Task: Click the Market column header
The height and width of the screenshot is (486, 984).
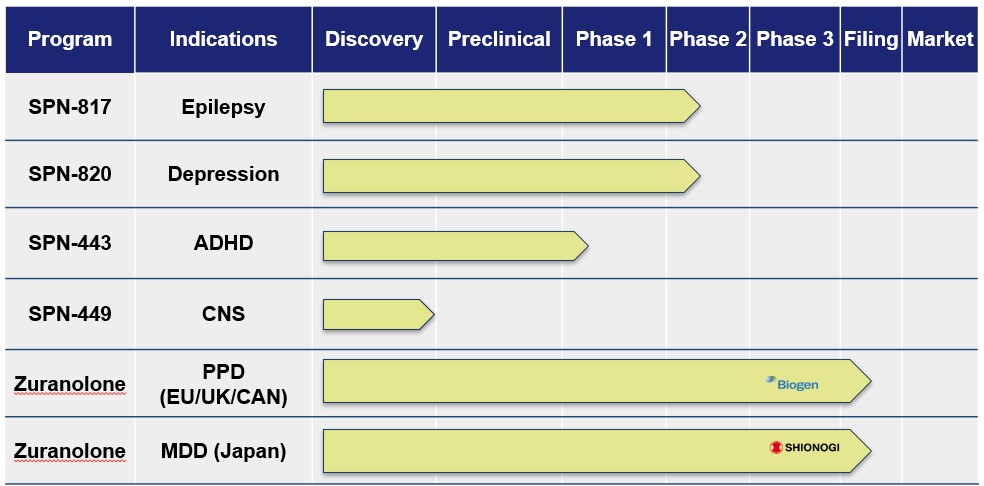Action: click(x=940, y=40)
